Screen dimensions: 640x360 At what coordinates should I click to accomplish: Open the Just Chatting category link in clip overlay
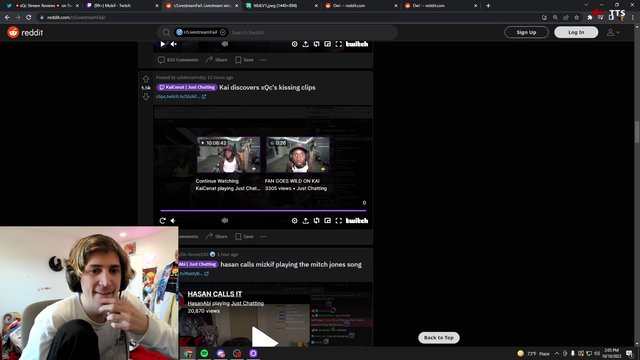pos(247,303)
